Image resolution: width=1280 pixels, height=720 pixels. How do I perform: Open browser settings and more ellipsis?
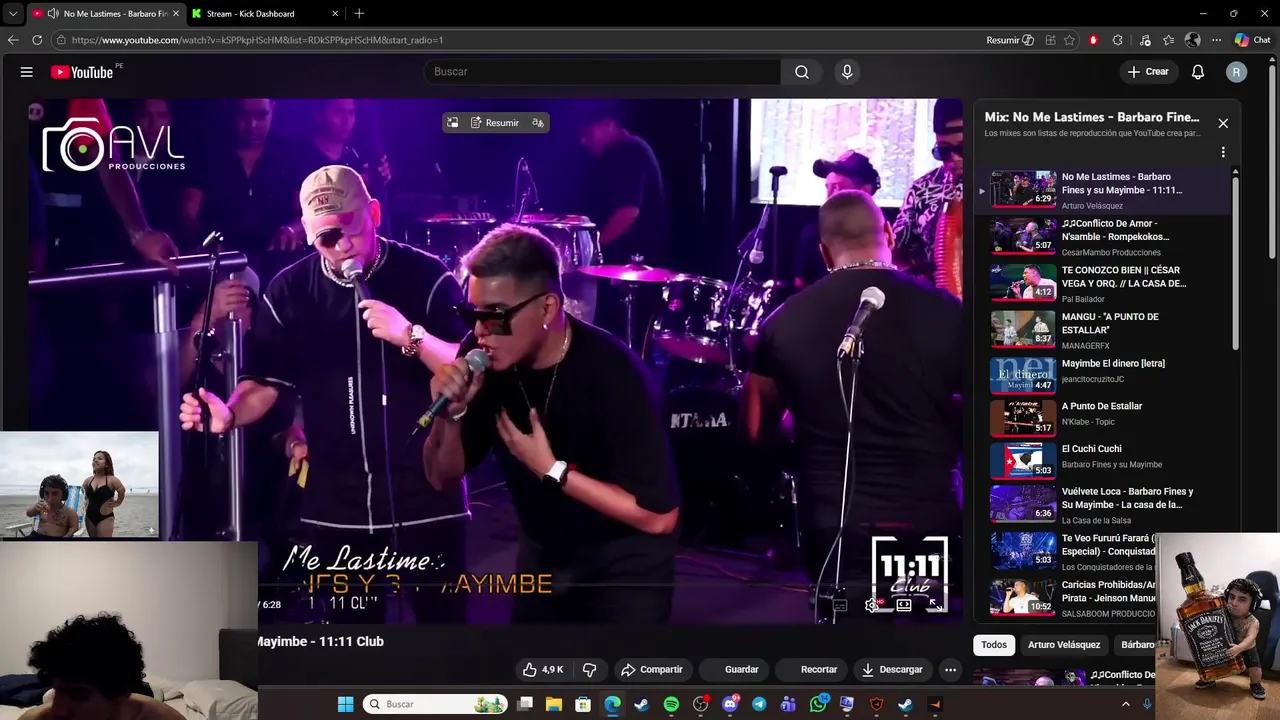(1216, 40)
